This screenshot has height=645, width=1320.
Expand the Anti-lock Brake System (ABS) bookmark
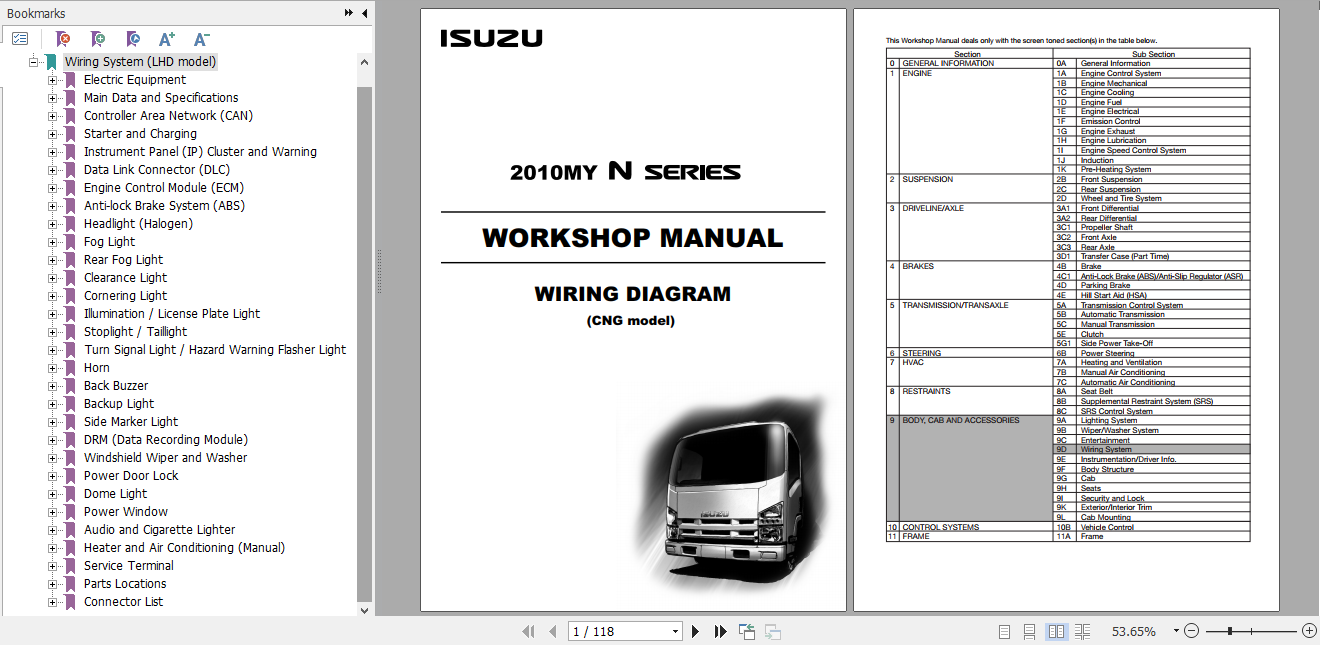(52, 206)
